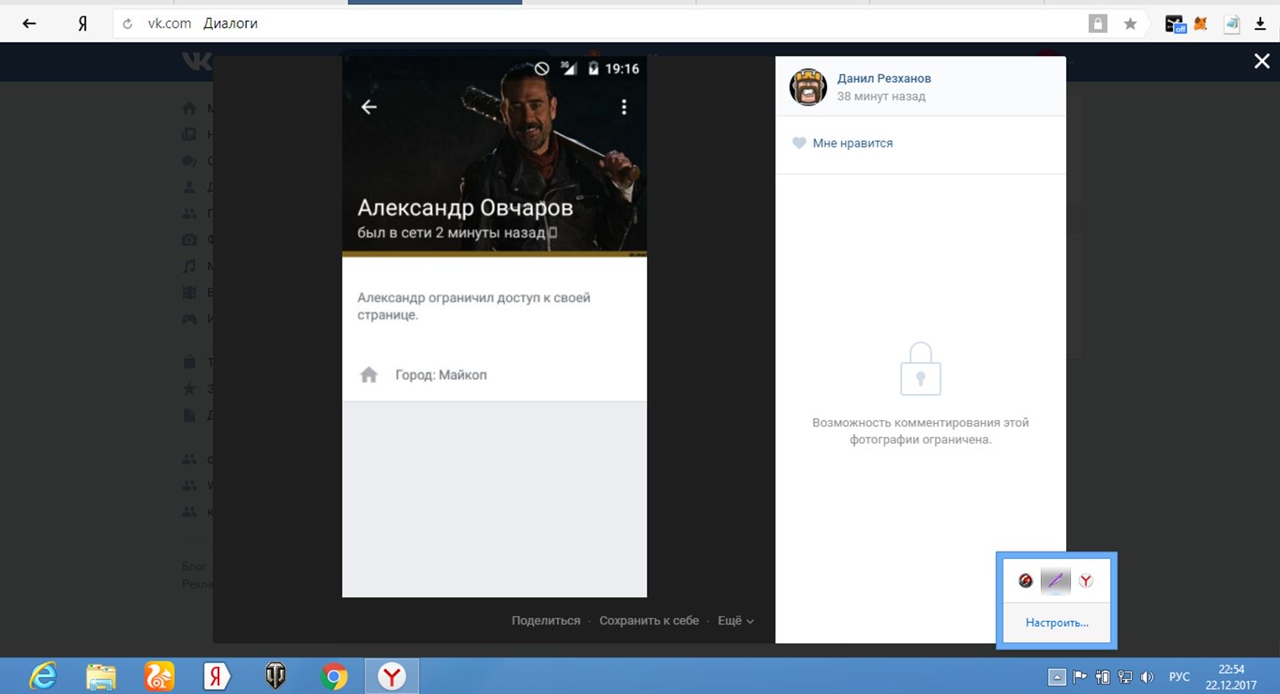Viewport: 1280px width, 694px height.
Task: Click 'Настроить...' in the tray popup
Action: (x=1056, y=623)
